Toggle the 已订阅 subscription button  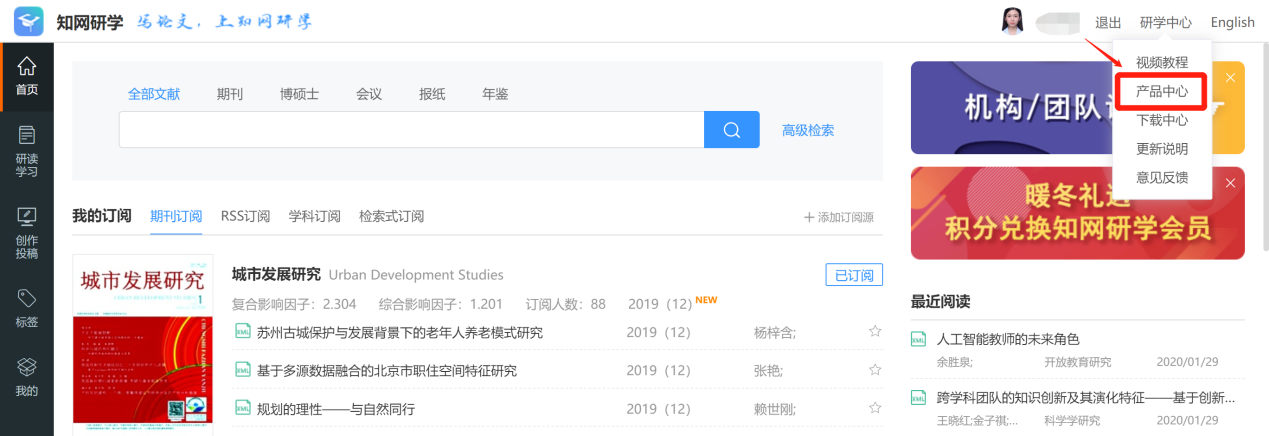pos(854,276)
